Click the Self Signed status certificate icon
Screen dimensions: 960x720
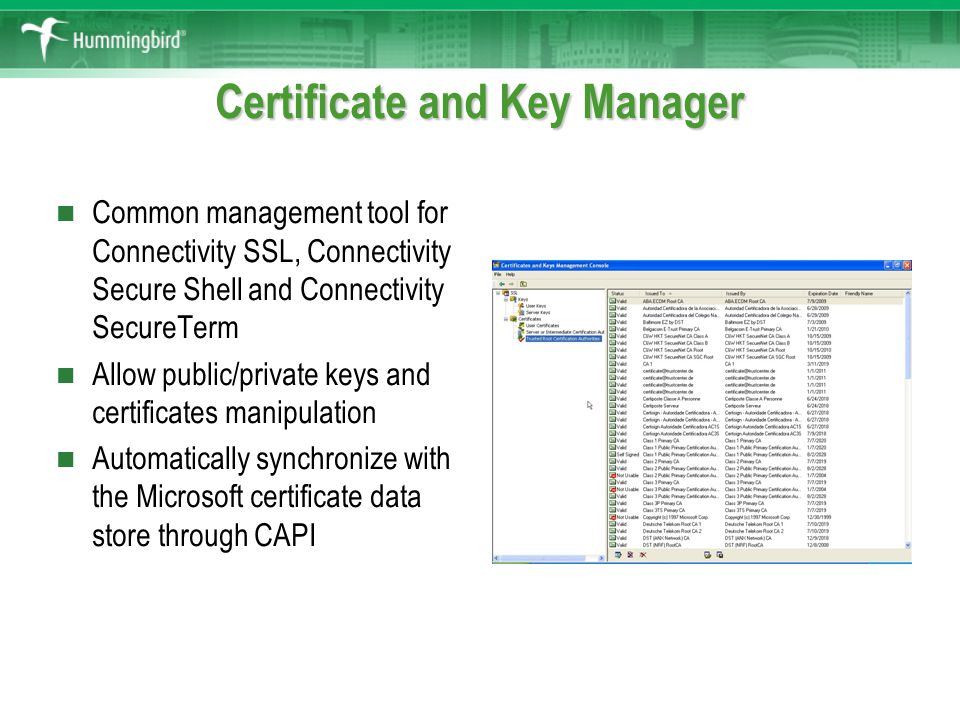(x=612, y=454)
